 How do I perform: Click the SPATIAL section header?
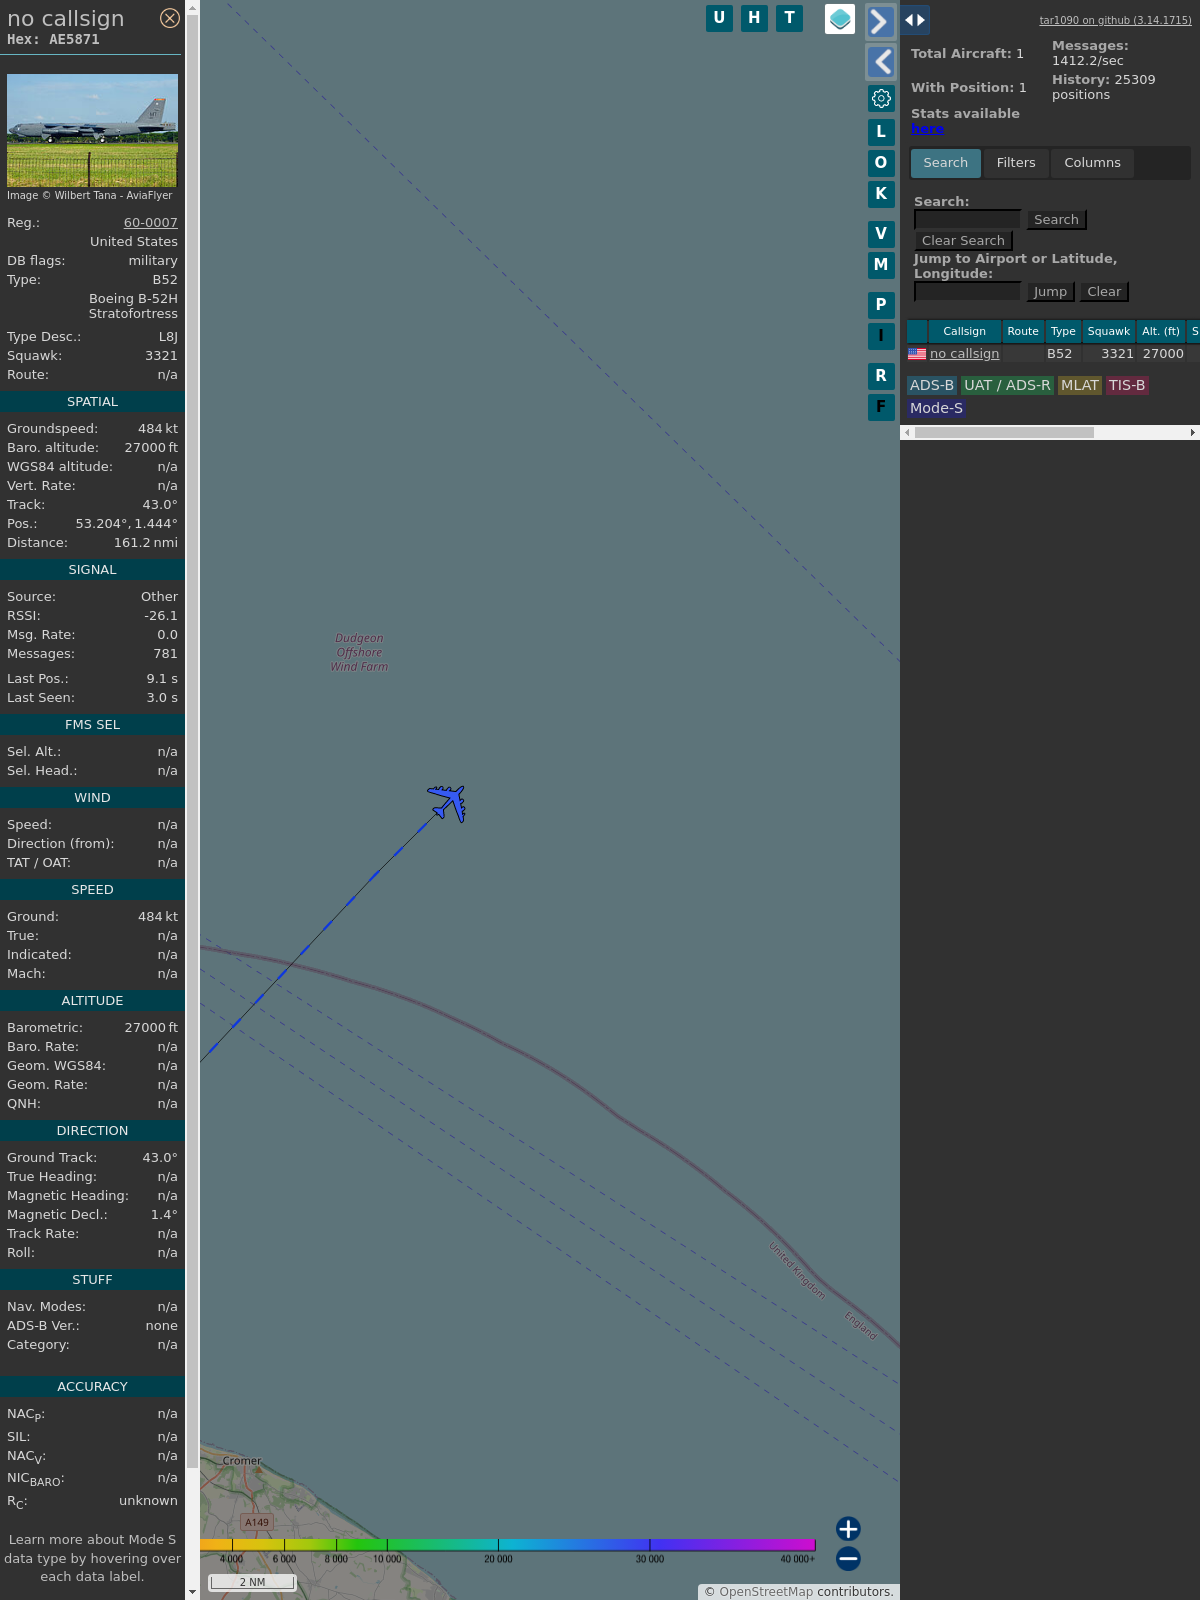point(92,401)
